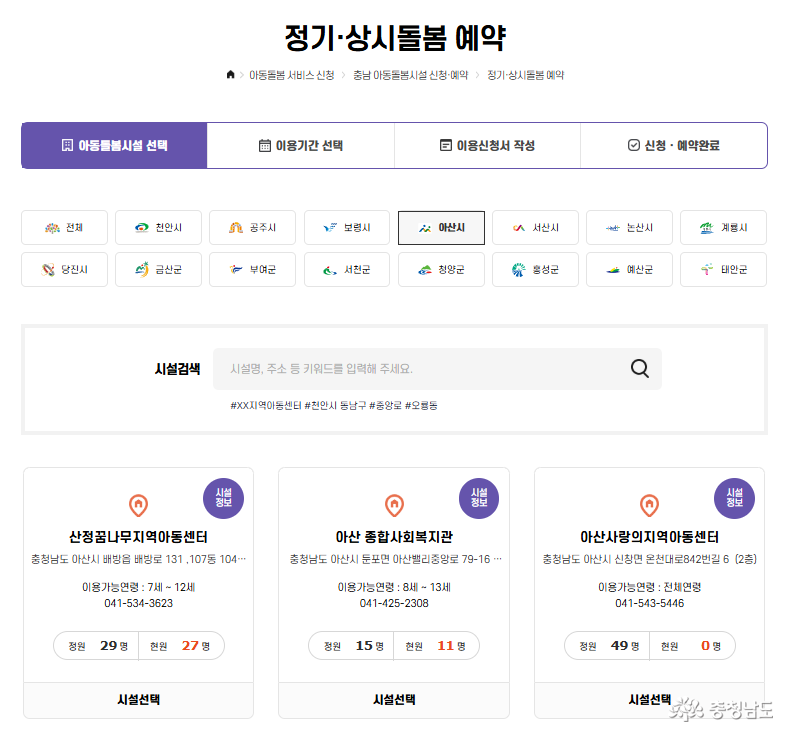Select the 신청·예약완료 step tab
Viewport: 789px width, 733px height.
coord(674,145)
